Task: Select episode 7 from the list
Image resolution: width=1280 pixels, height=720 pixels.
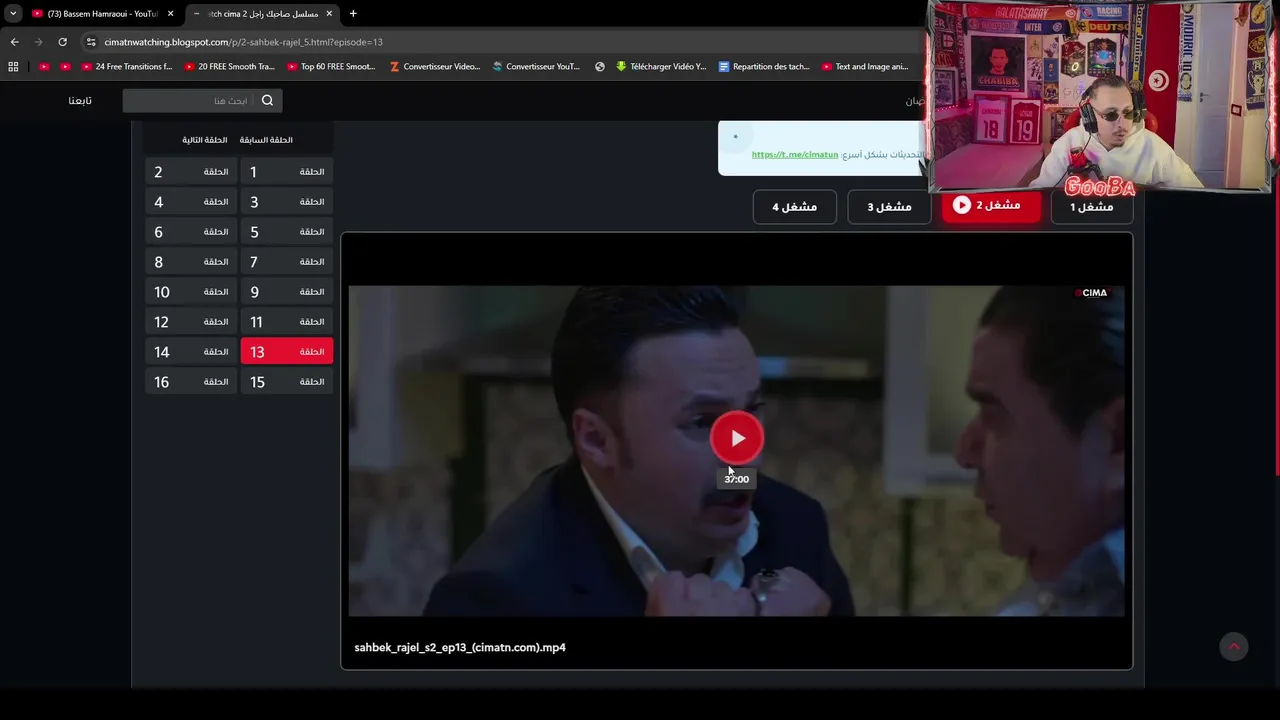Action: point(286,262)
